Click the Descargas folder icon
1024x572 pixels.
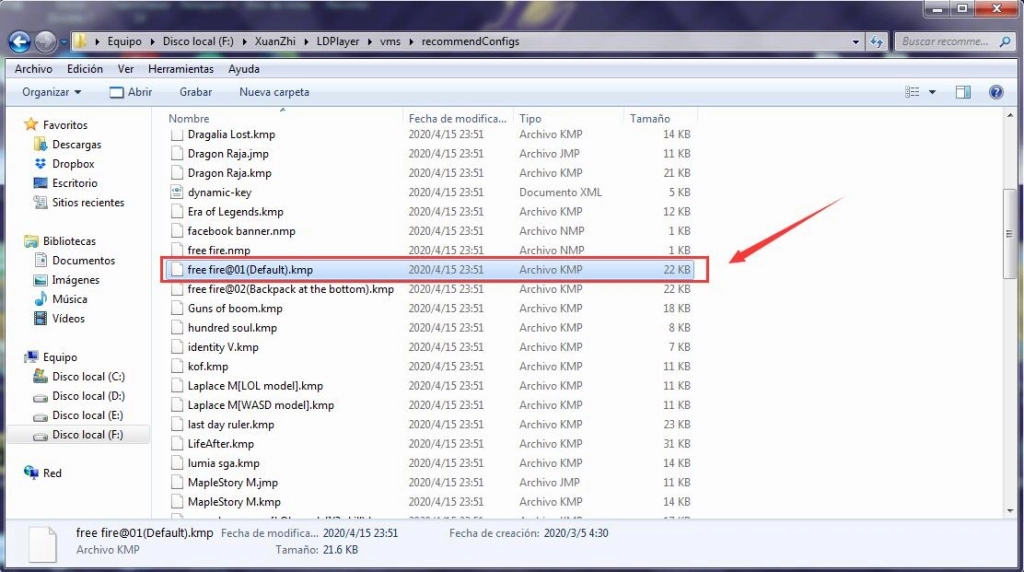(40, 144)
